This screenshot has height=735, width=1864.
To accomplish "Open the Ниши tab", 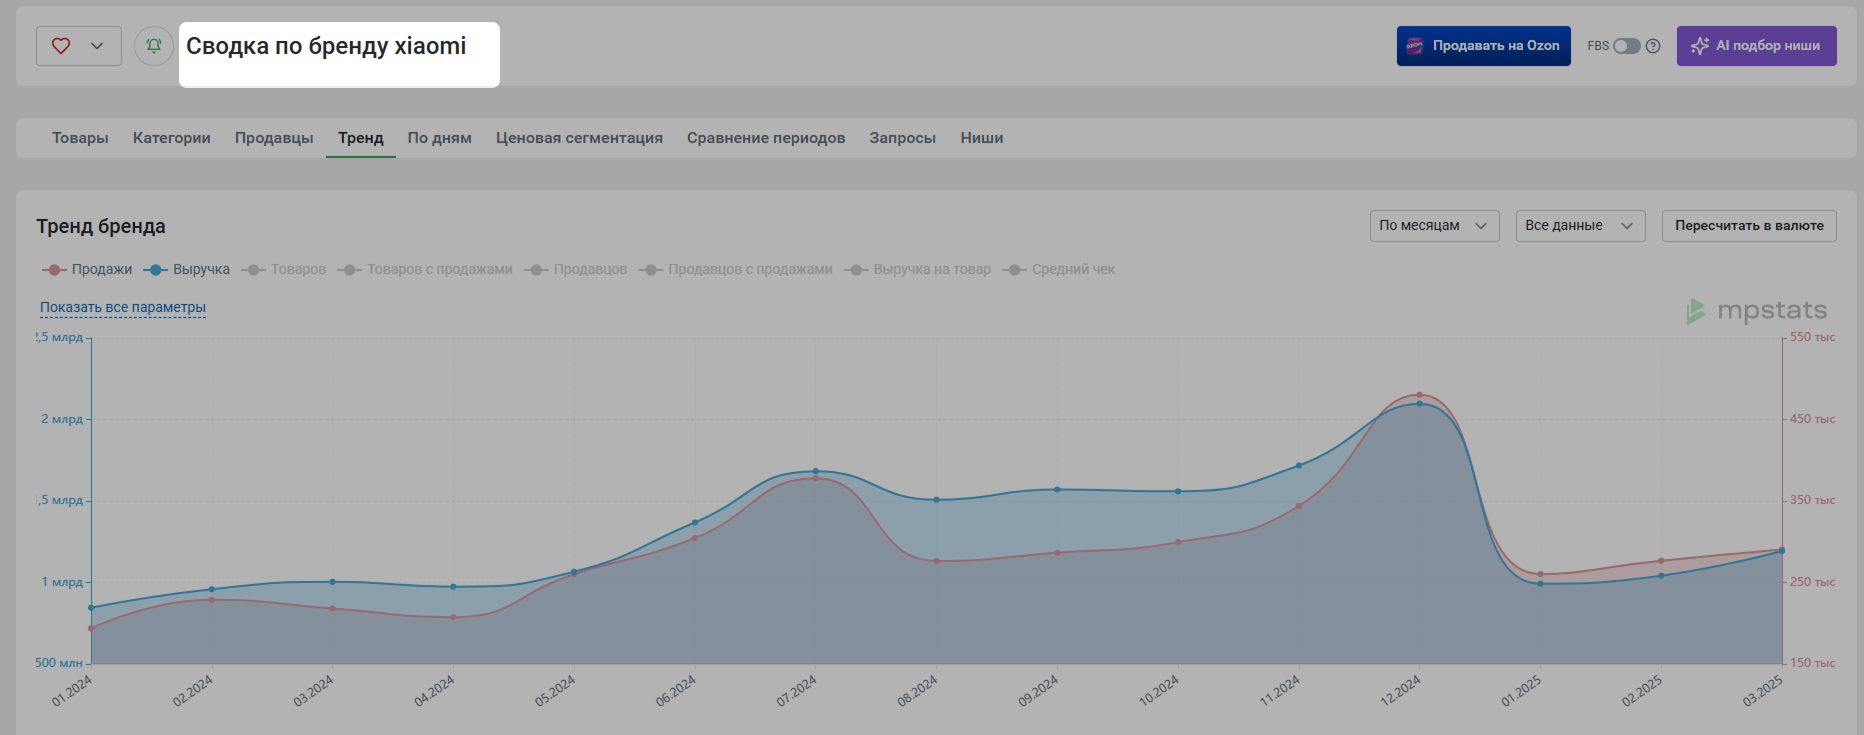I will coord(982,138).
